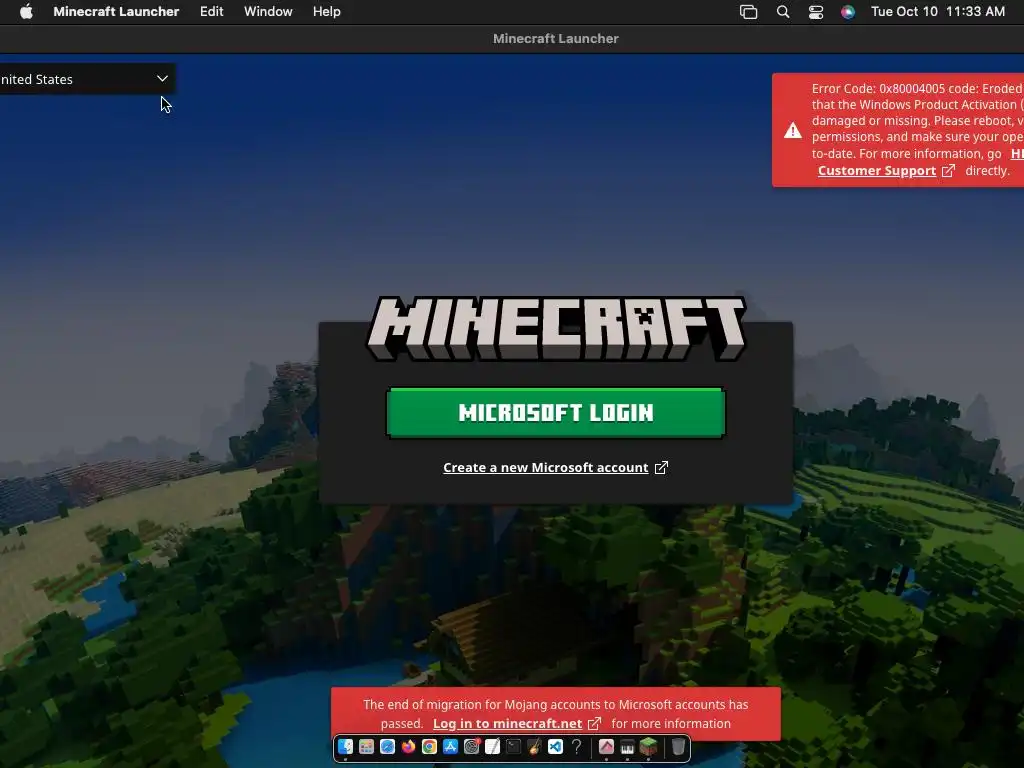Viewport: 1024px width, 768px height.
Task: Open the Trash from the Dock
Action: point(679,746)
